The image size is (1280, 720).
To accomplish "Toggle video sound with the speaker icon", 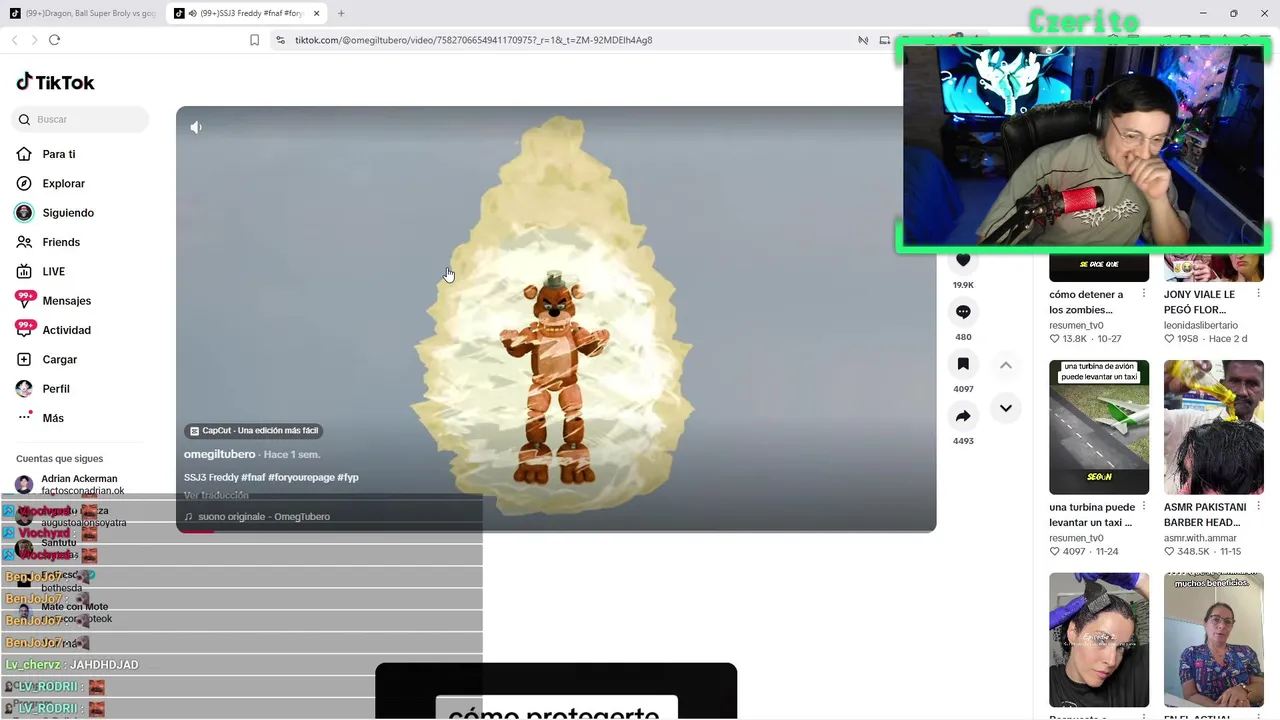I will coord(196,127).
